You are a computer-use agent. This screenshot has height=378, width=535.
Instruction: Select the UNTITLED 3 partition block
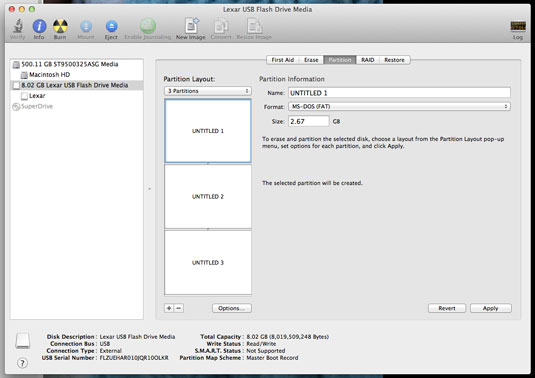(208, 262)
